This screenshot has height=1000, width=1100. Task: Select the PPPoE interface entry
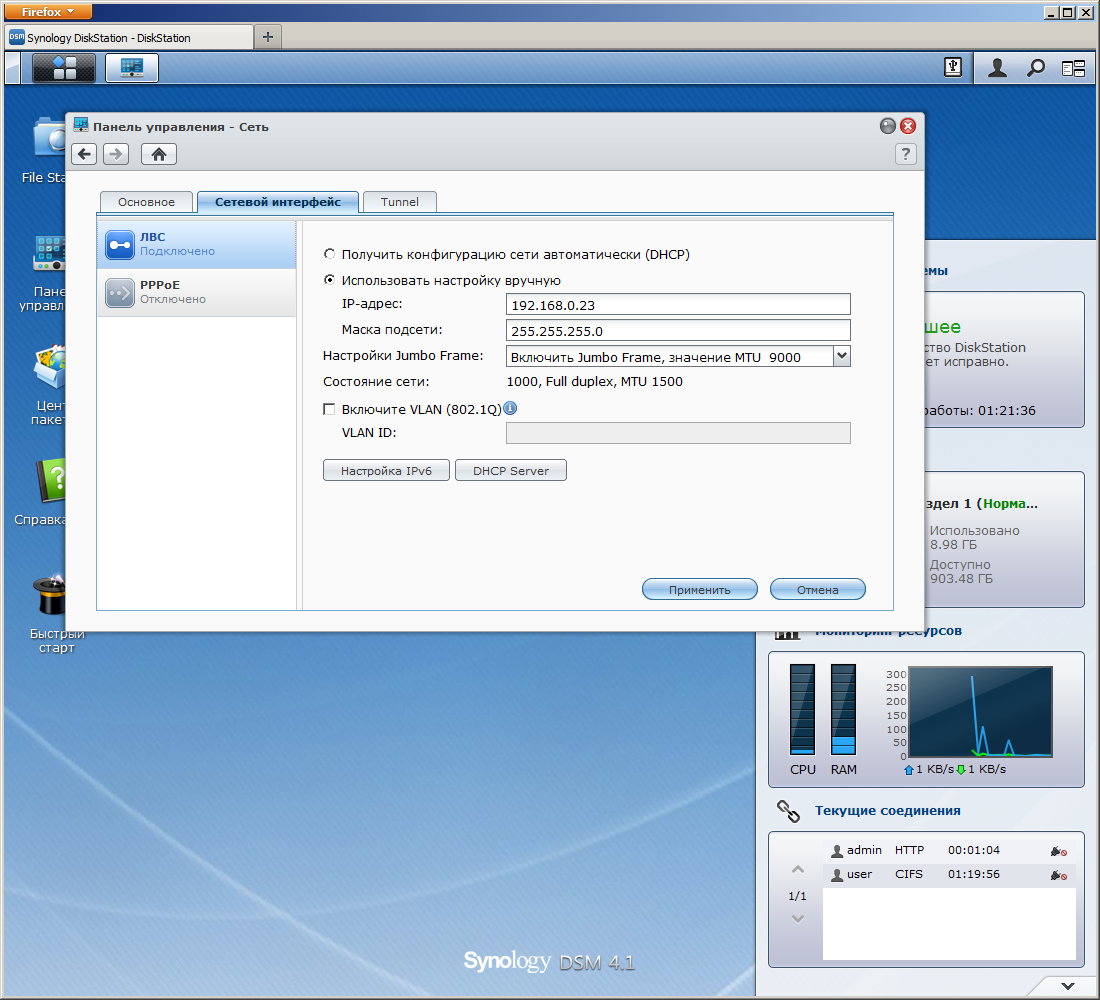coord(196,293)
